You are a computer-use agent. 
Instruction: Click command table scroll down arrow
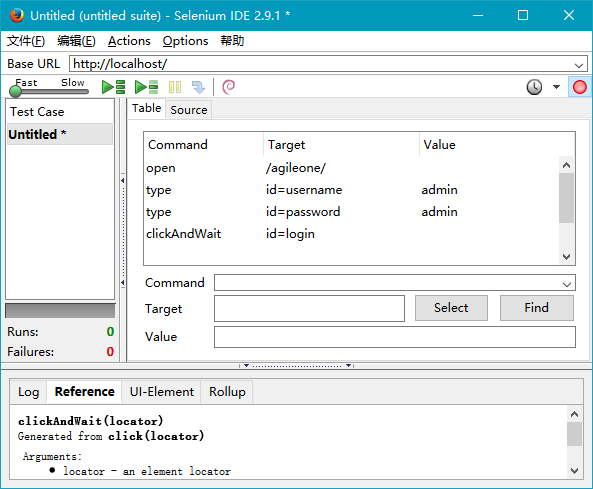pos(566,257)
